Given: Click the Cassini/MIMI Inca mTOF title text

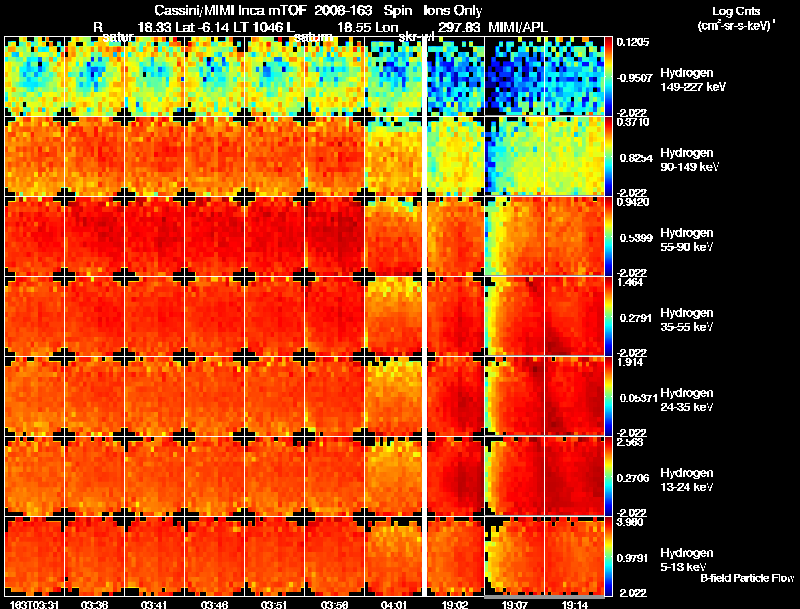Looking at the screenshot, I should (231, 10).
